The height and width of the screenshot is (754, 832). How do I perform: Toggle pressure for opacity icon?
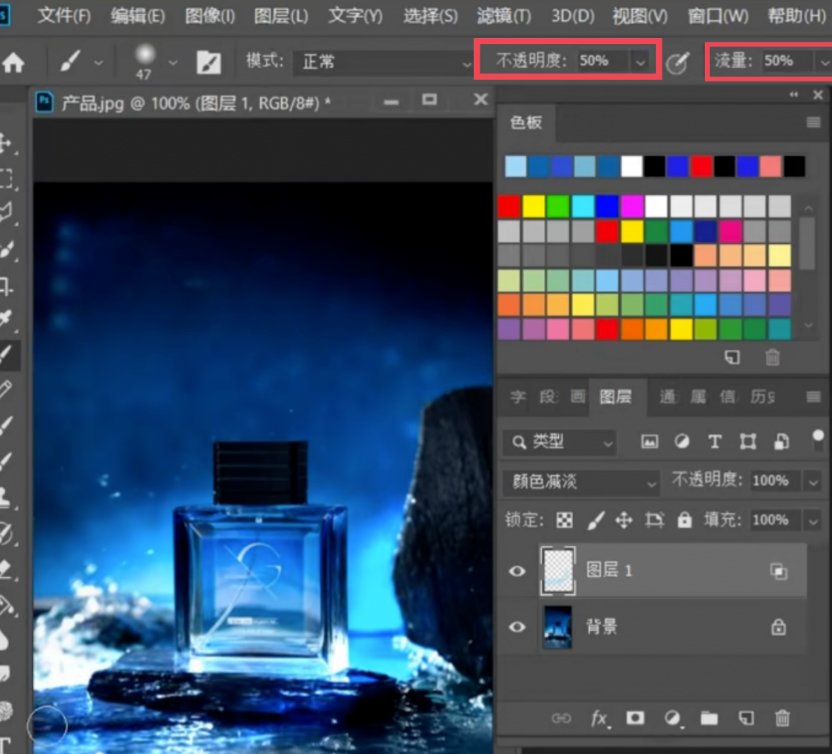[x=678, y=63]
